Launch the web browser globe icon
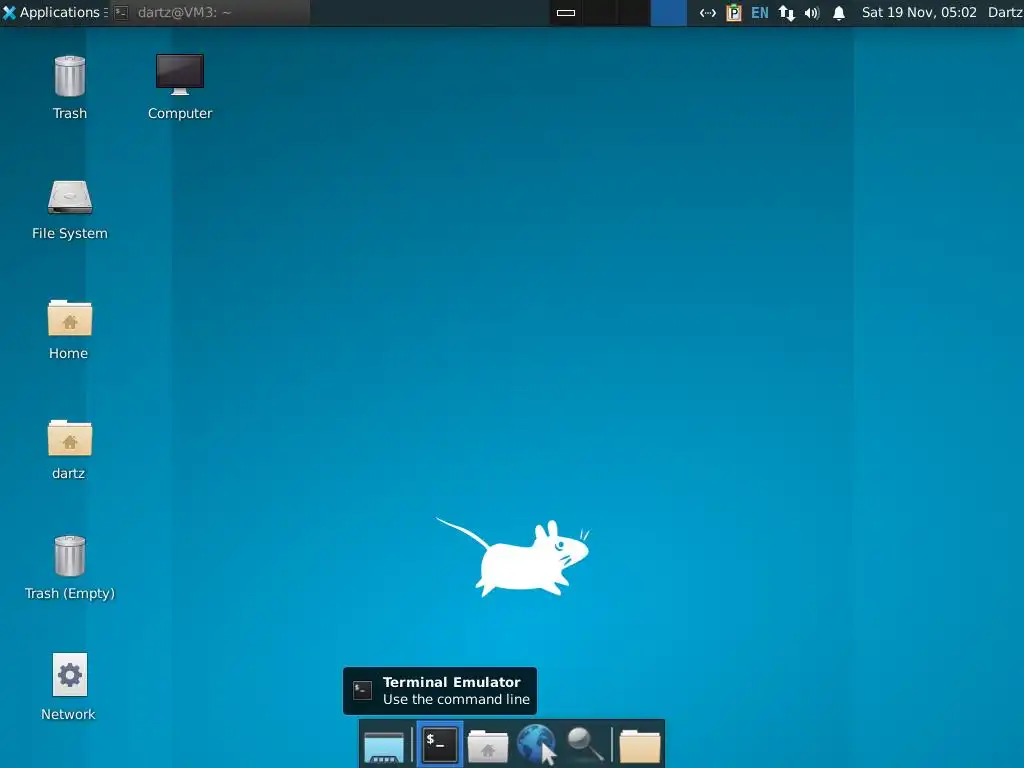1024x768 pixels. click(x=536, y=744)
